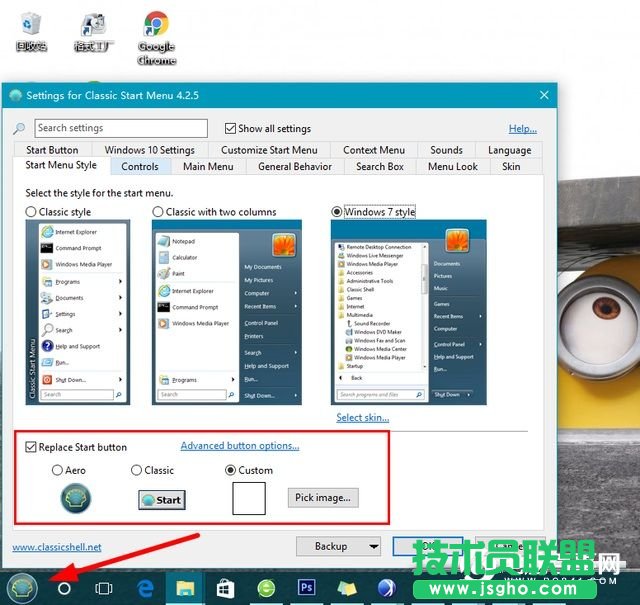The image size is (640, 605).
Task: Click the Classic Shell icon in title bar
Action: coord(16,95)
